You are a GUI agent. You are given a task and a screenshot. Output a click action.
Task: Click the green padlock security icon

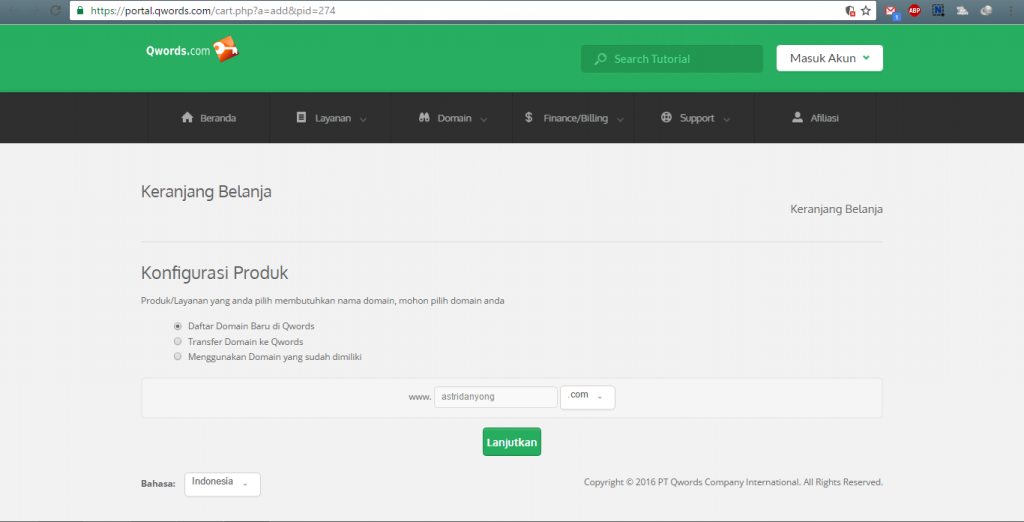[79, 10]
